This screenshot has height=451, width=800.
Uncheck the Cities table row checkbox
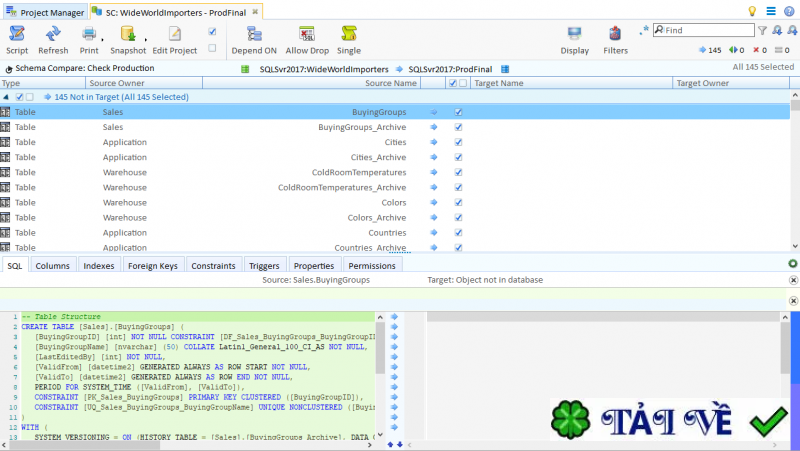click(x=459, y=143)
